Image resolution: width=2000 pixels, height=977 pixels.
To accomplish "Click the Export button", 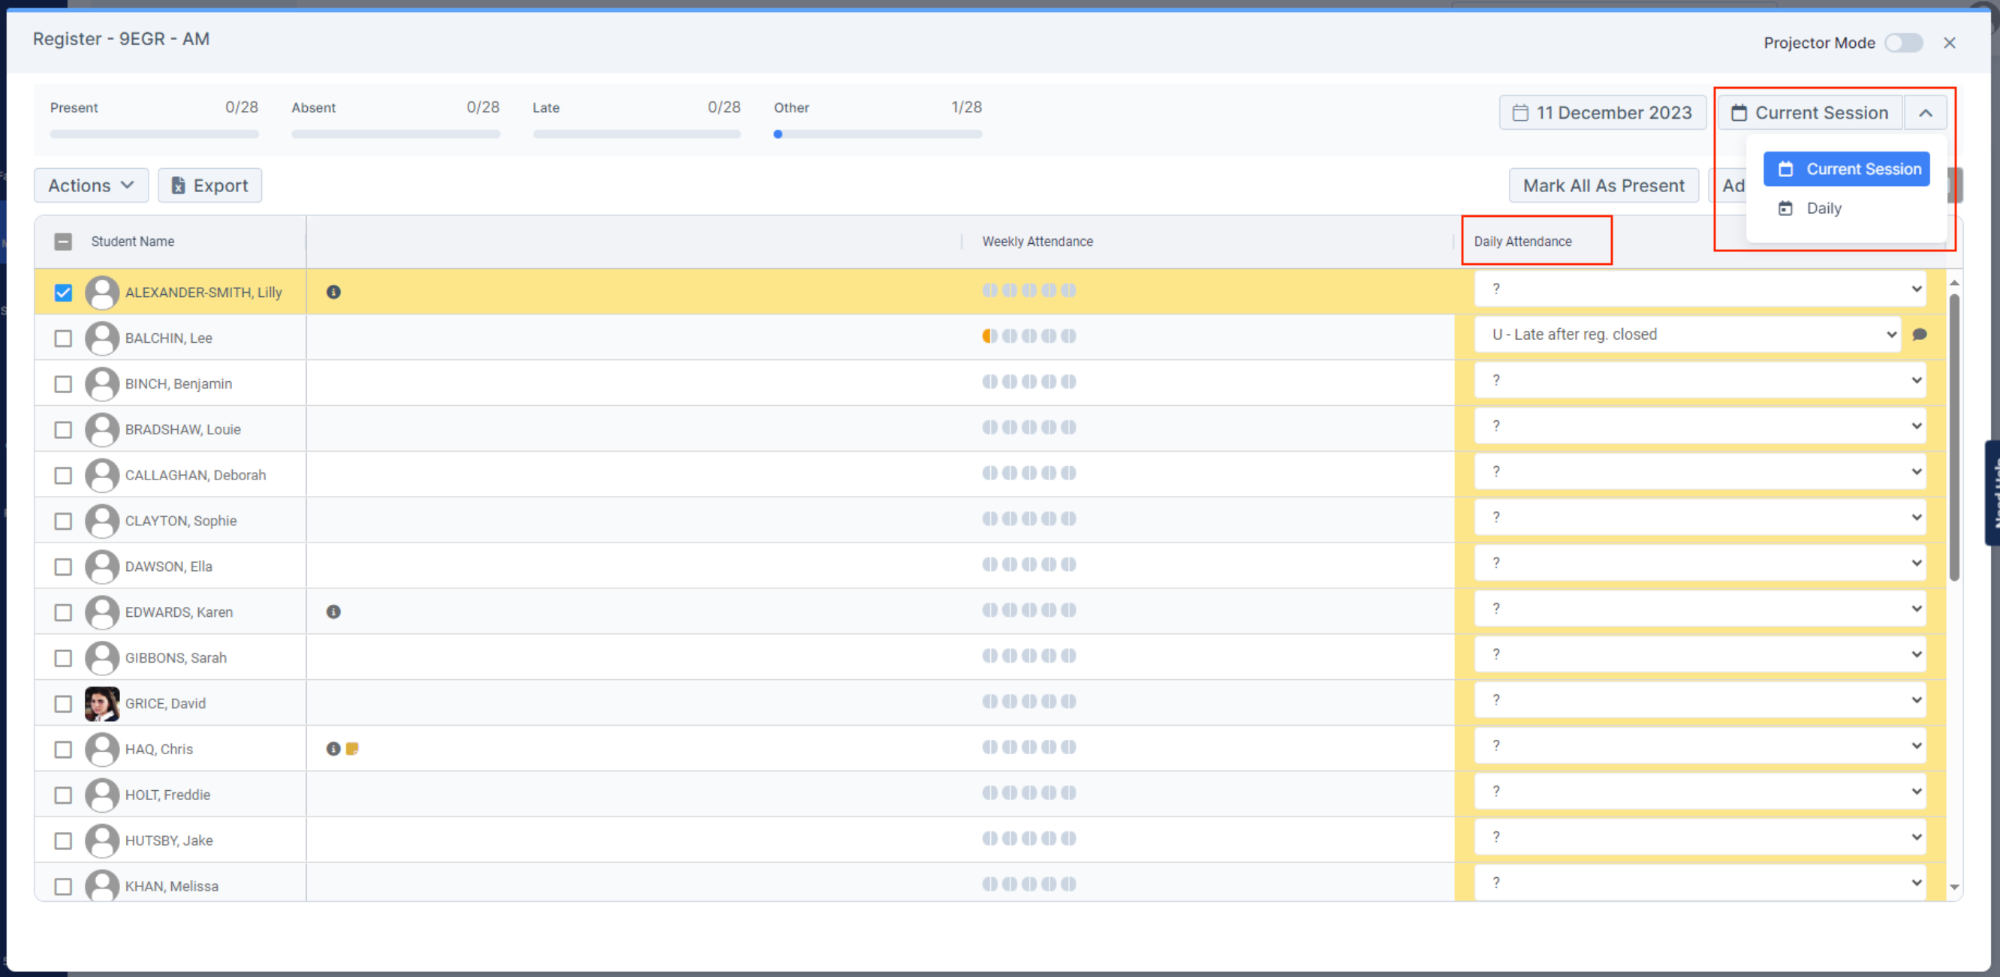I will (210, 185).
